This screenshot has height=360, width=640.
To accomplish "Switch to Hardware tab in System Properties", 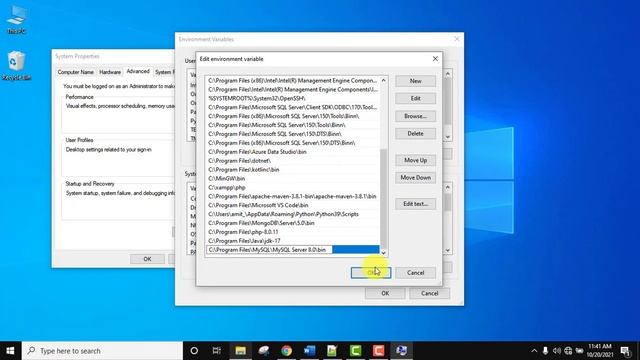I will 110,72.
